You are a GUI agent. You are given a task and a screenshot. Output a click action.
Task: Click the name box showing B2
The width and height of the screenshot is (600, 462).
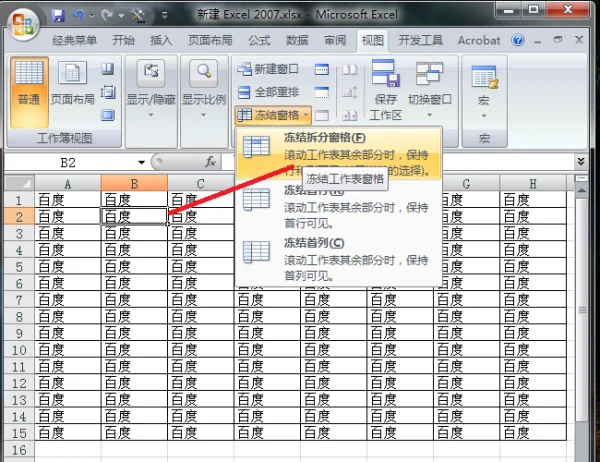pyautogui.click(x=68, y=163)
